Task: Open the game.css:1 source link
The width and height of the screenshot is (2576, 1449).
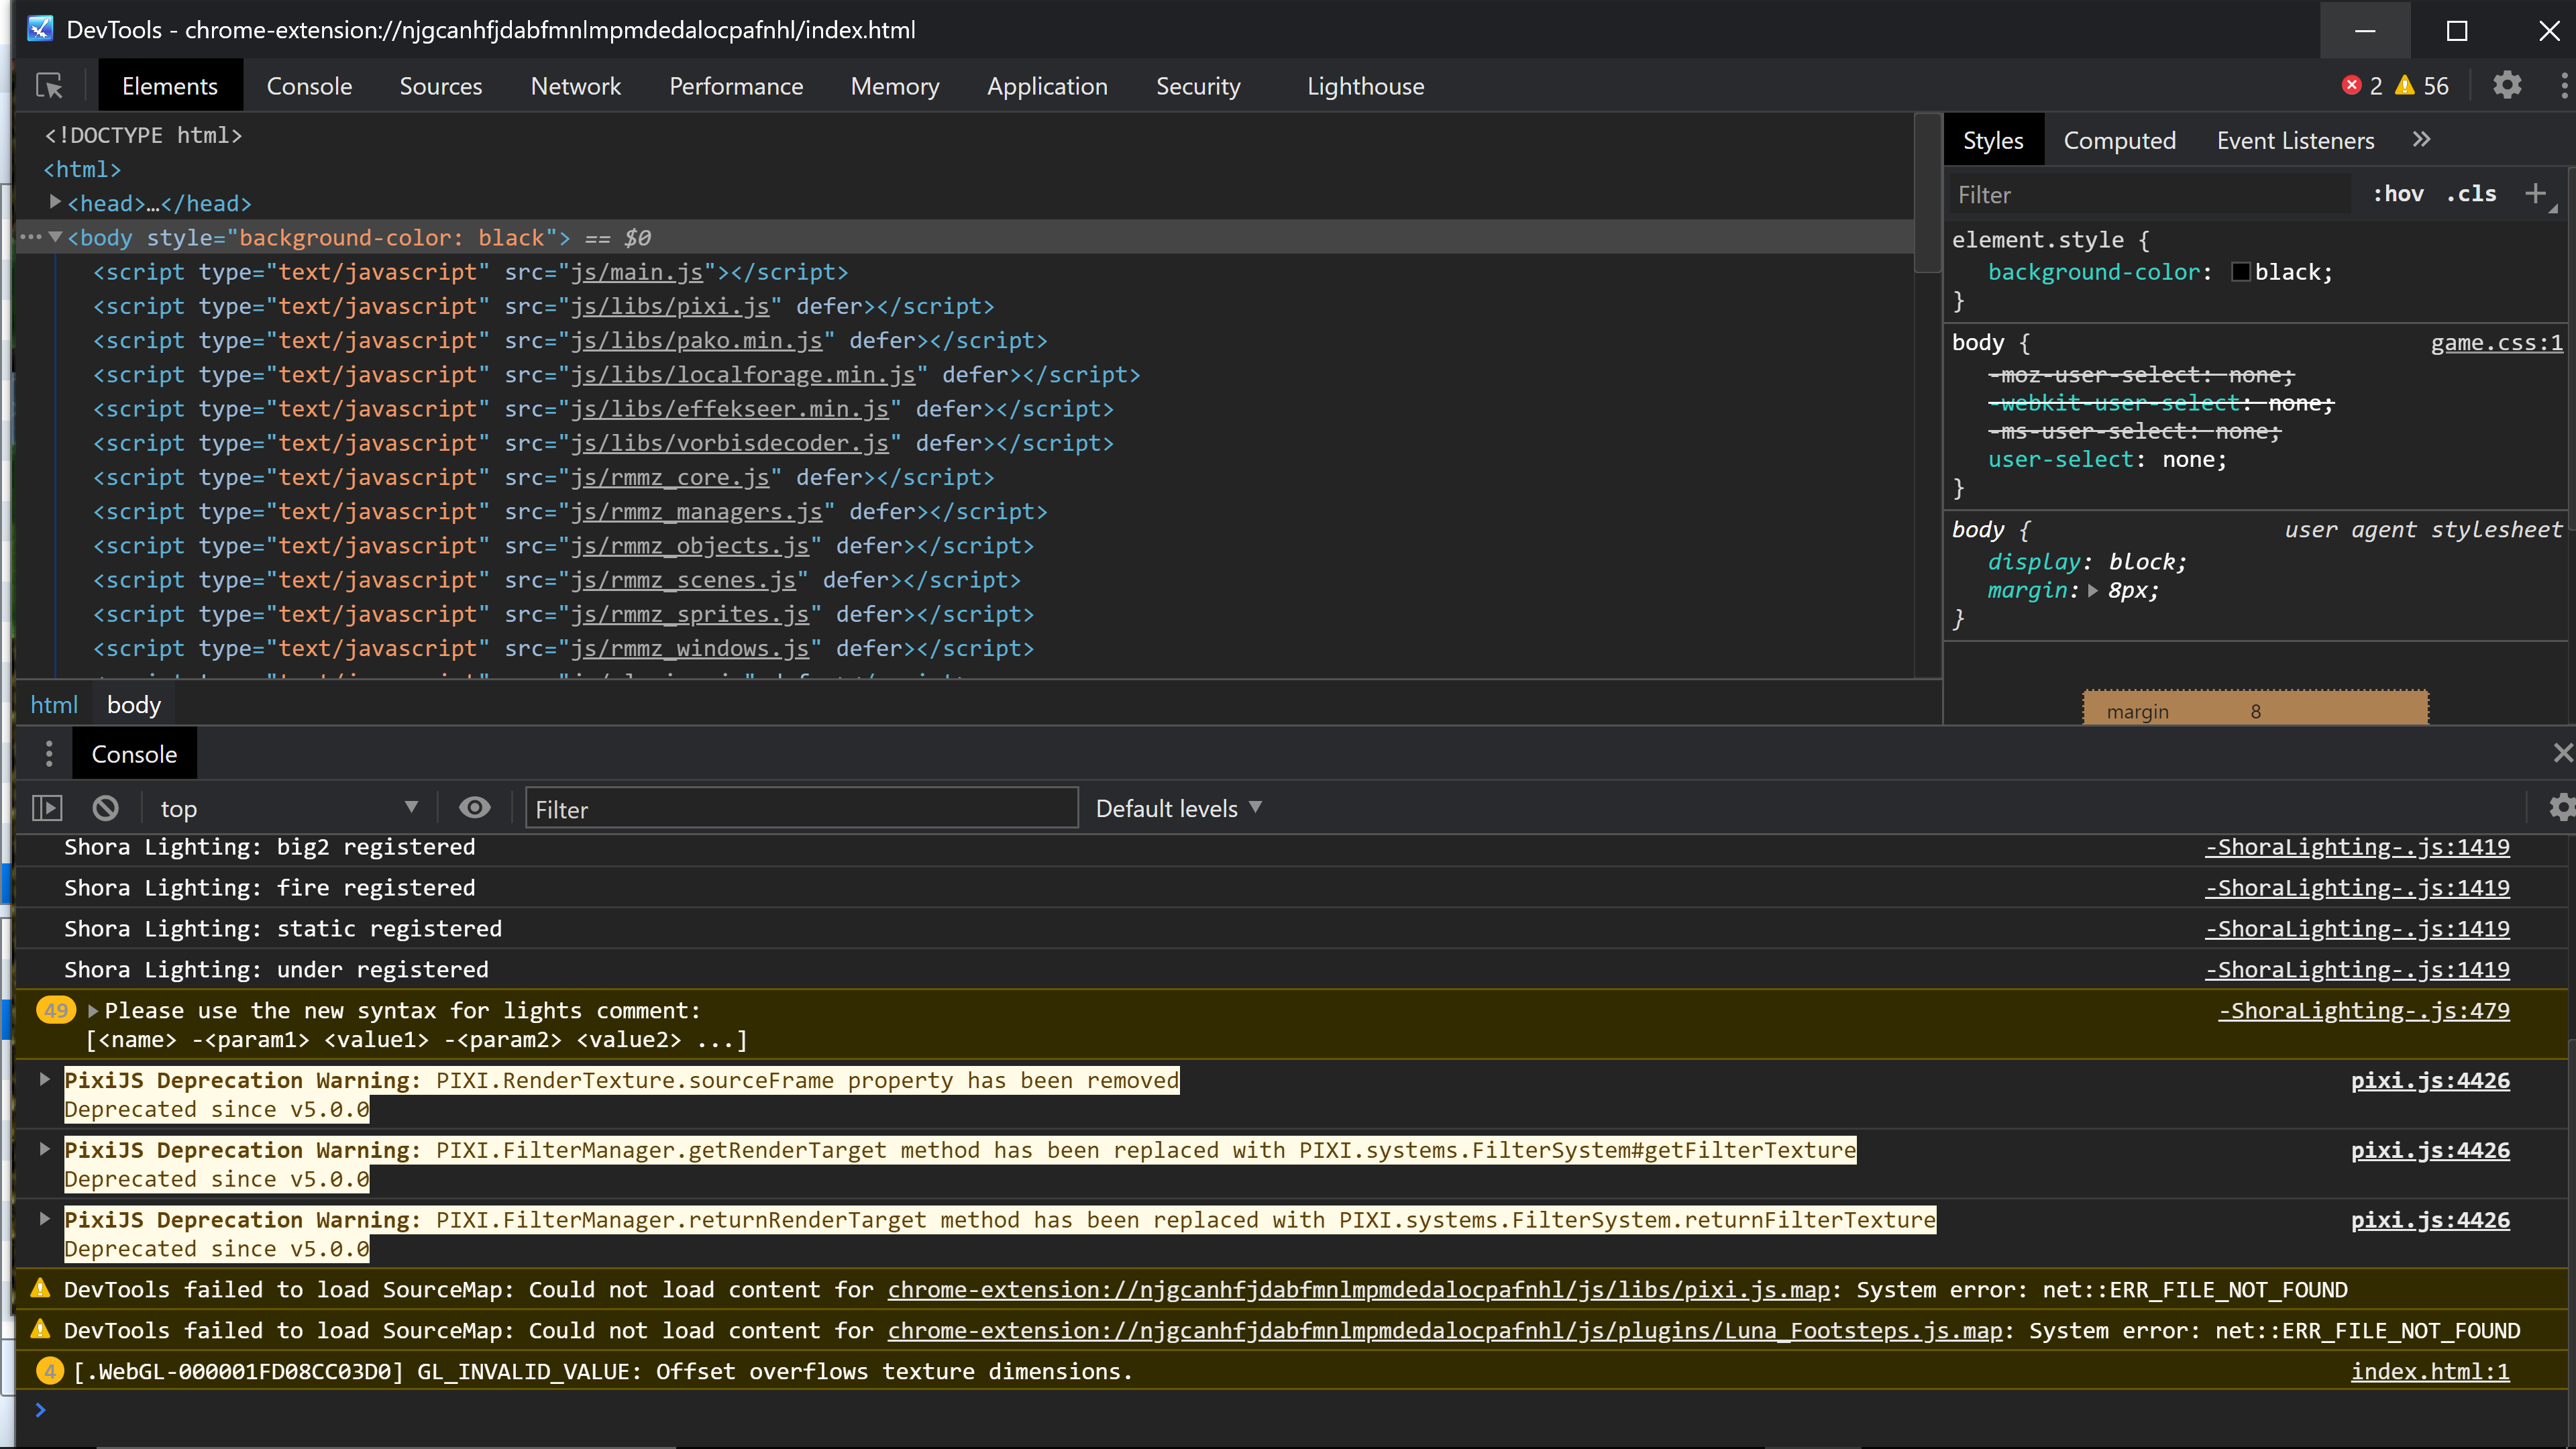Action: click(2496, 343)
